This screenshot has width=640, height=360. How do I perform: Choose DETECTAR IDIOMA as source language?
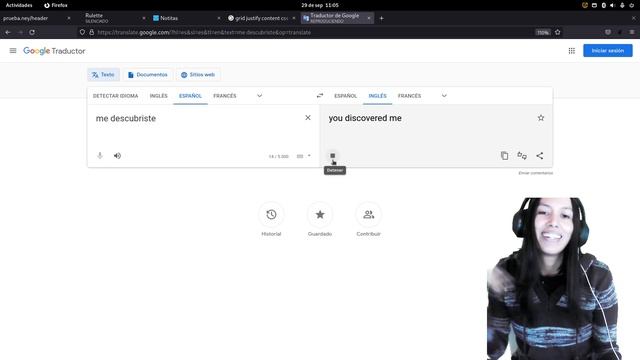click(x=116, y=96)
